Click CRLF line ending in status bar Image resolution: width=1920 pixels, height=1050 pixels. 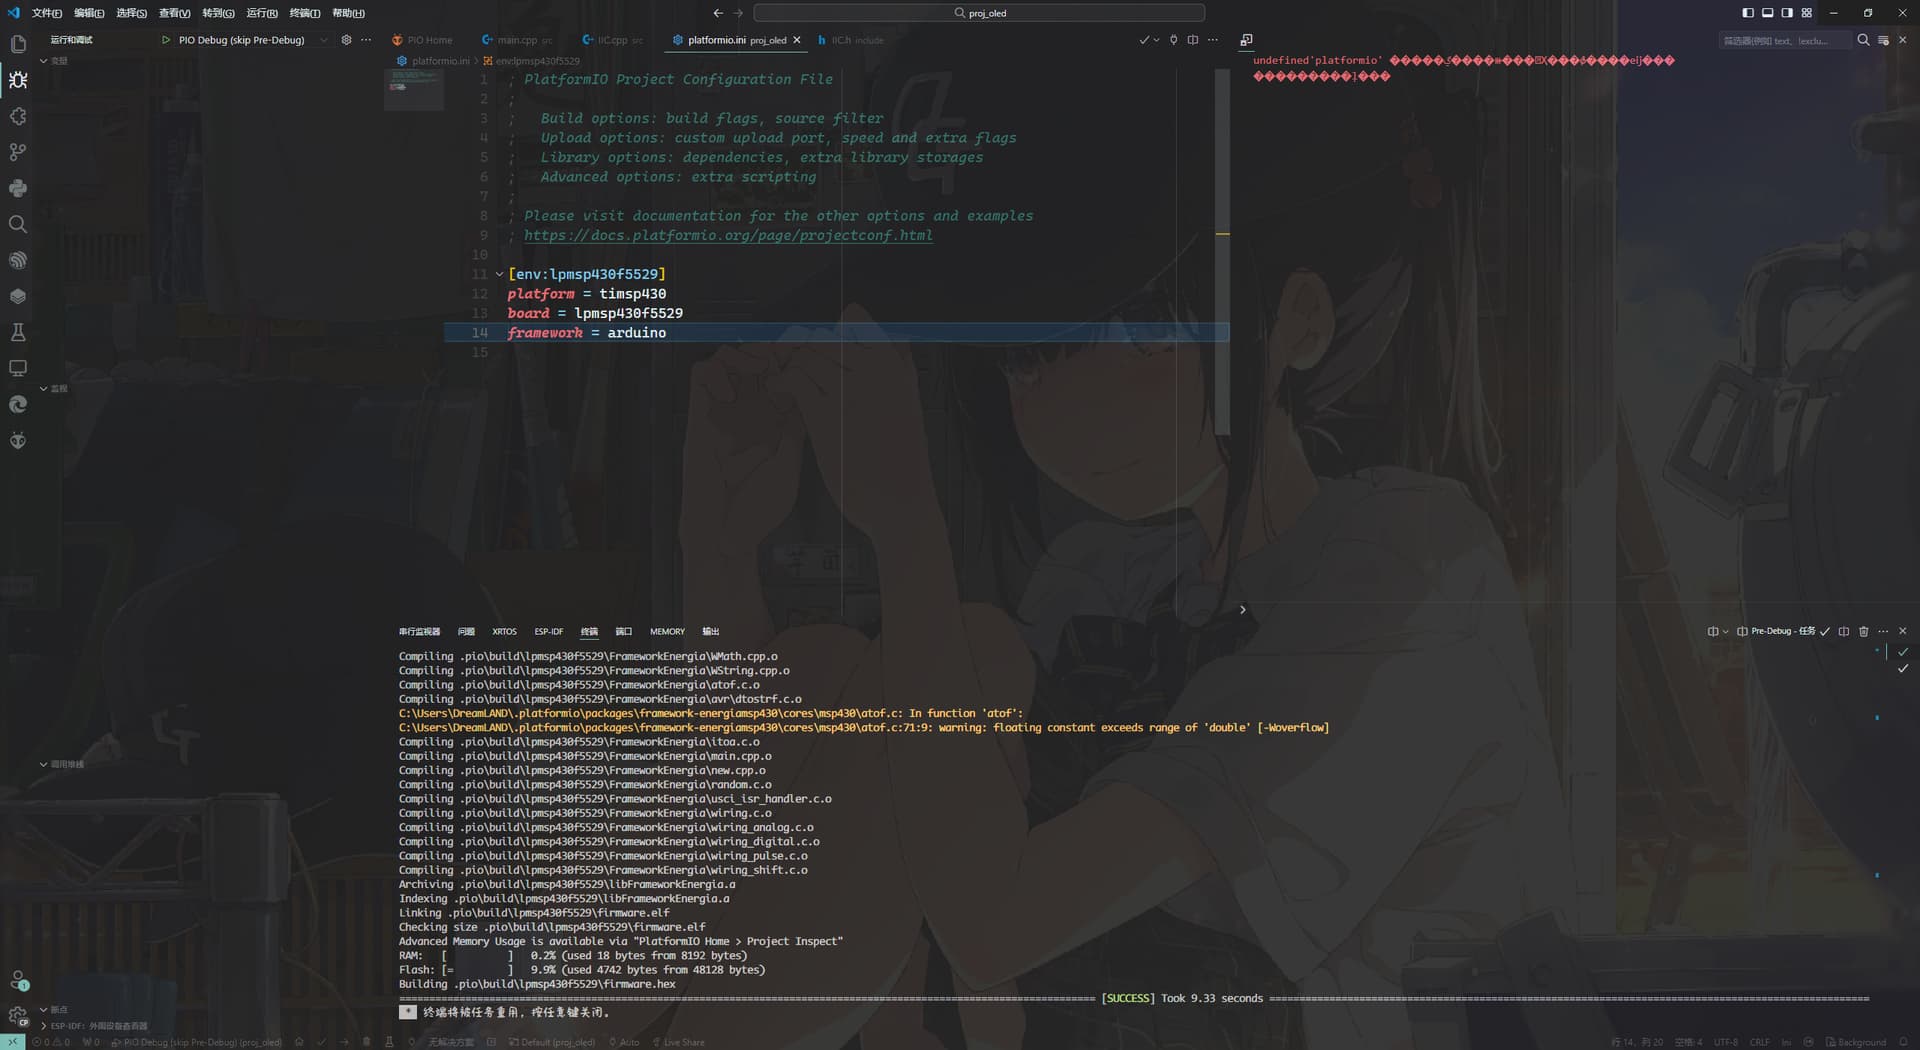1760,1042
